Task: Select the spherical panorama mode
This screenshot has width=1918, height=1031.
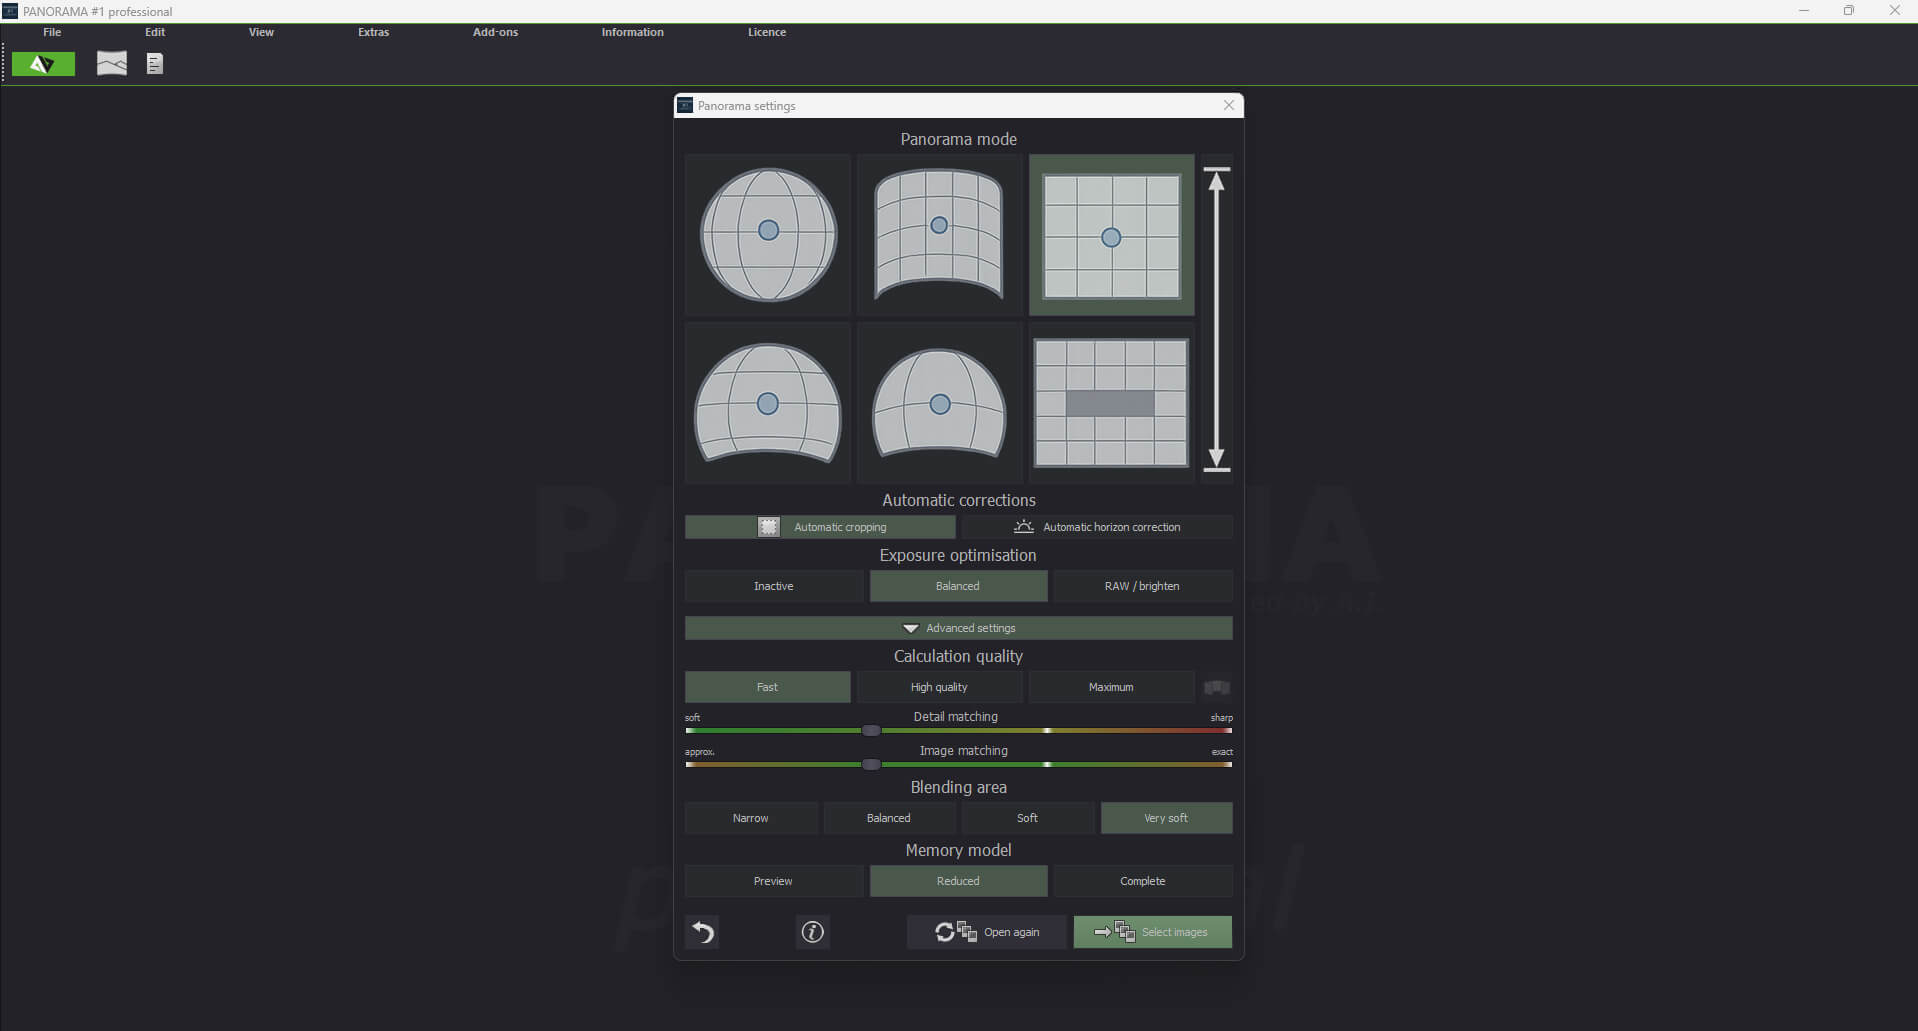Action: coord(766,235)
